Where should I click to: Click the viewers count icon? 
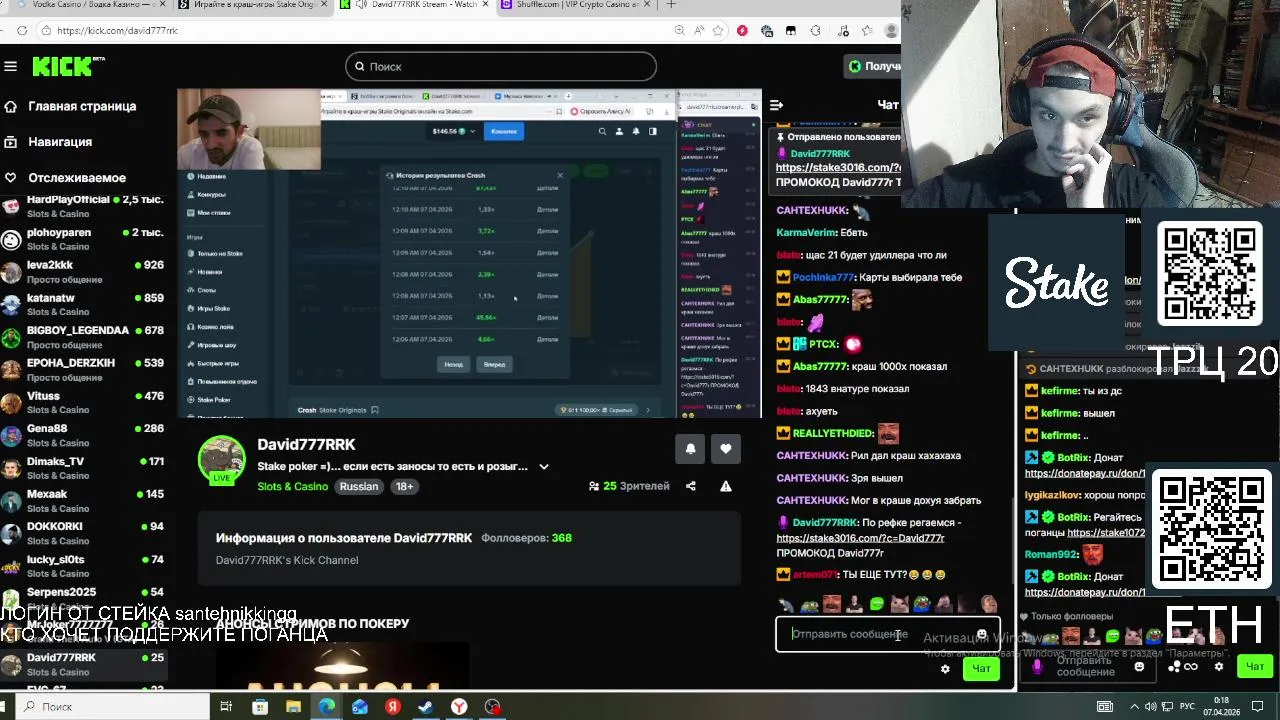[x=594, y=487]
